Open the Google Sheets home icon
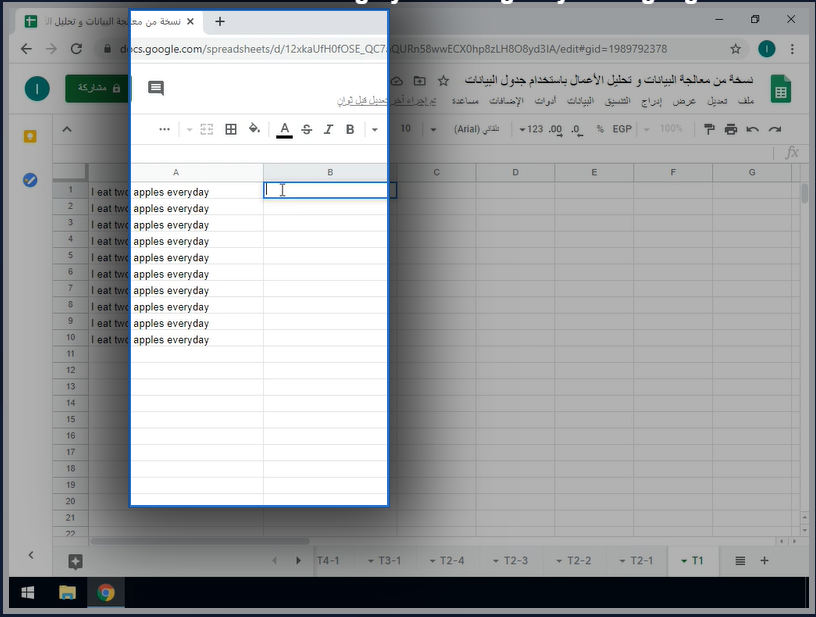This screenshot has width=816, height=617. coord(780,89)
